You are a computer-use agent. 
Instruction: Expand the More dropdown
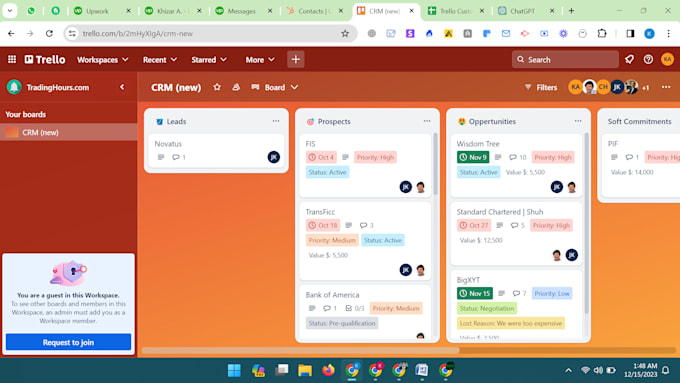click(x=260, y=60)
